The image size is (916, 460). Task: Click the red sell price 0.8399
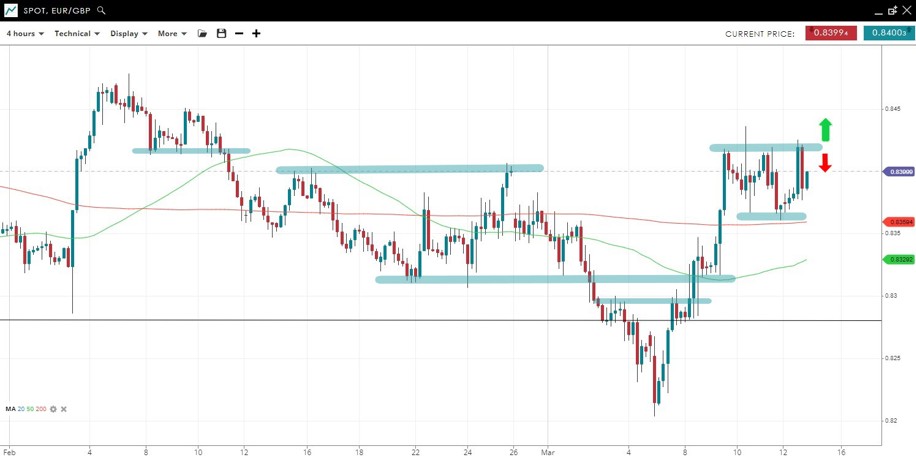tap(831, 33)
